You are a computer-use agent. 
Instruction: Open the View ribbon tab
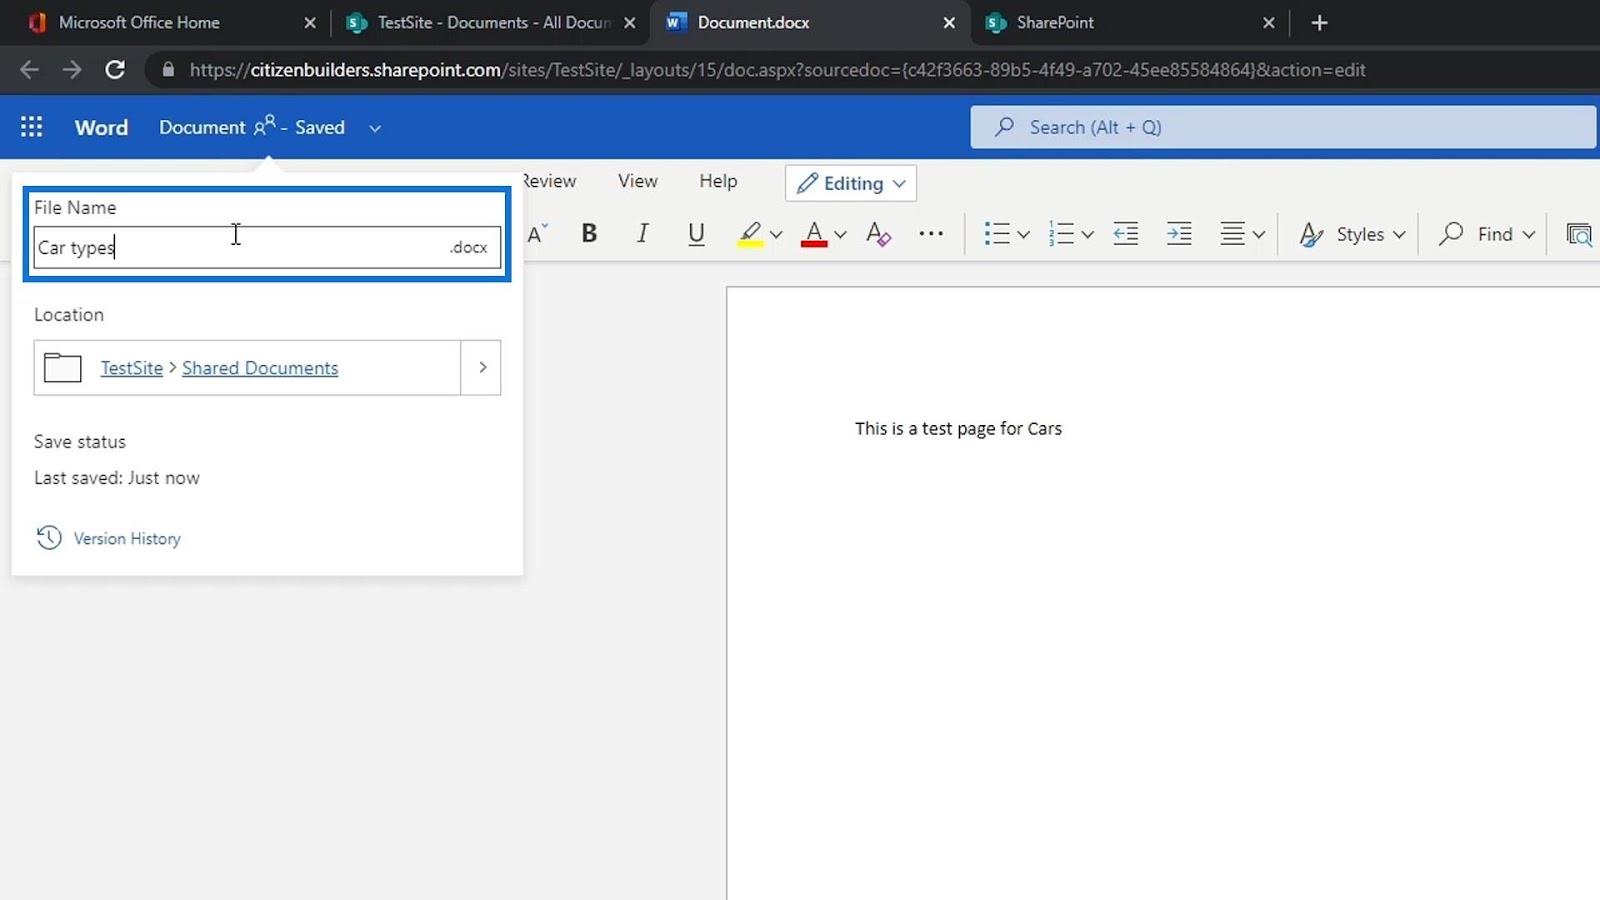click(638, 181)
